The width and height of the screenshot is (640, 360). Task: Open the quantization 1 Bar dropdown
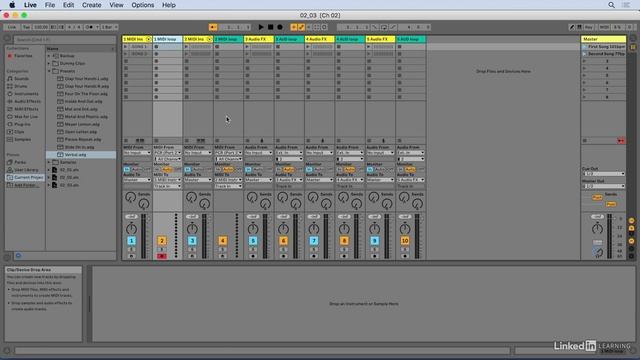[x=109, y=27]
